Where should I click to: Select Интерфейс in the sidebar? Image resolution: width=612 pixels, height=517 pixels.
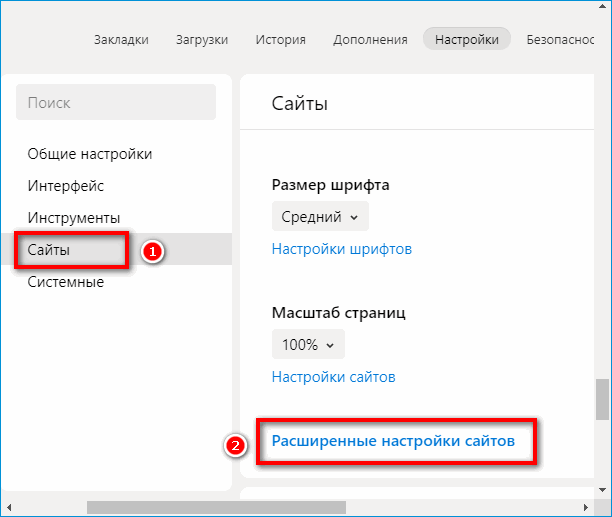[66, 186]
